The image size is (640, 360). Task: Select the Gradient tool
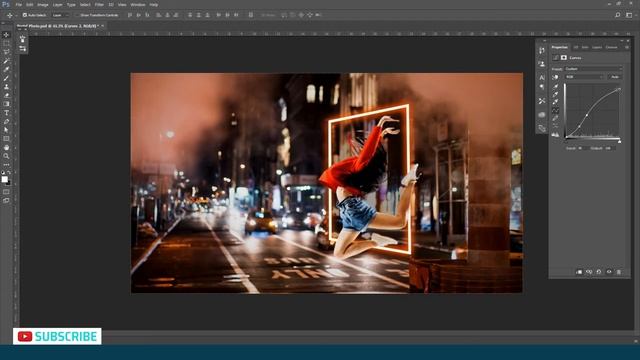pyautogui.click(x=6, y=104)
